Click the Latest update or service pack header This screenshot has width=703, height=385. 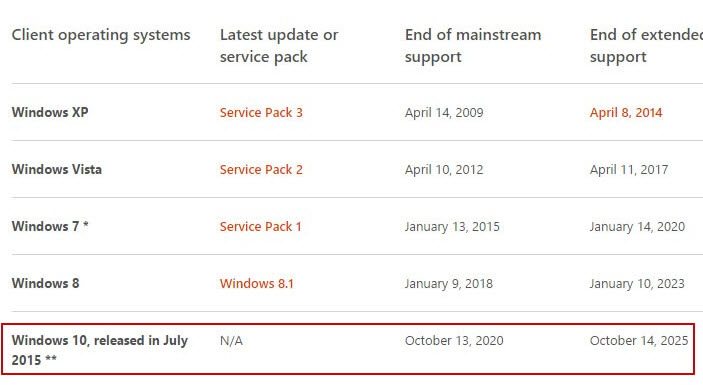pos(279,46)
